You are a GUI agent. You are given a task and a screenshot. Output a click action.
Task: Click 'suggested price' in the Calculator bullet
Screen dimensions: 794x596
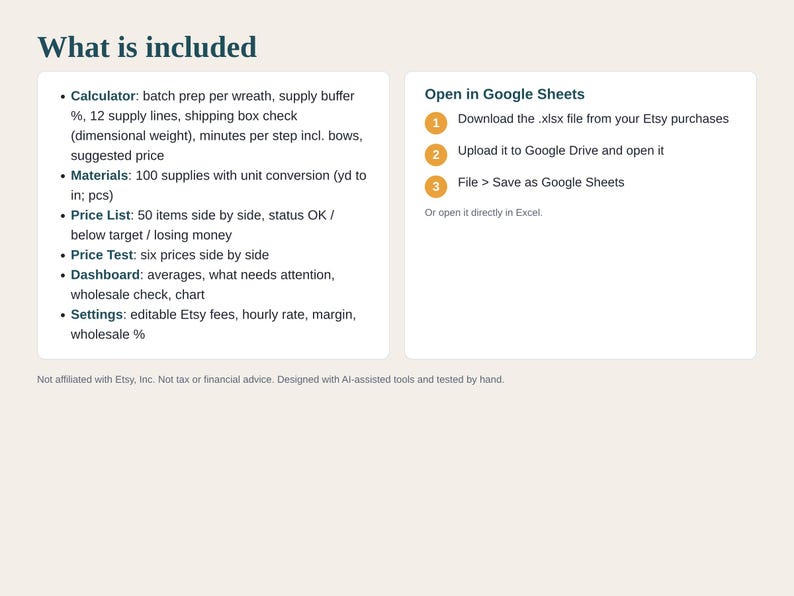[x=117, y=155]
